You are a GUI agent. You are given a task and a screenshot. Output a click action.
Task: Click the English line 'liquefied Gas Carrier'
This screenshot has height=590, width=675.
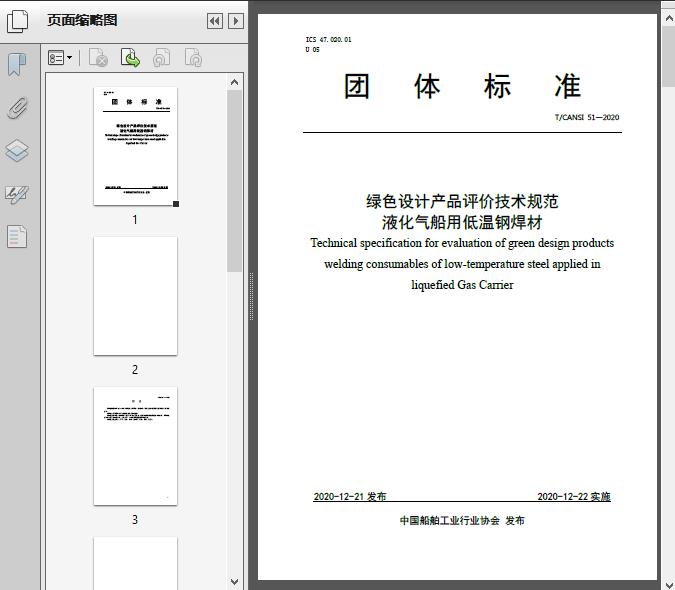[x=462, y=285]
